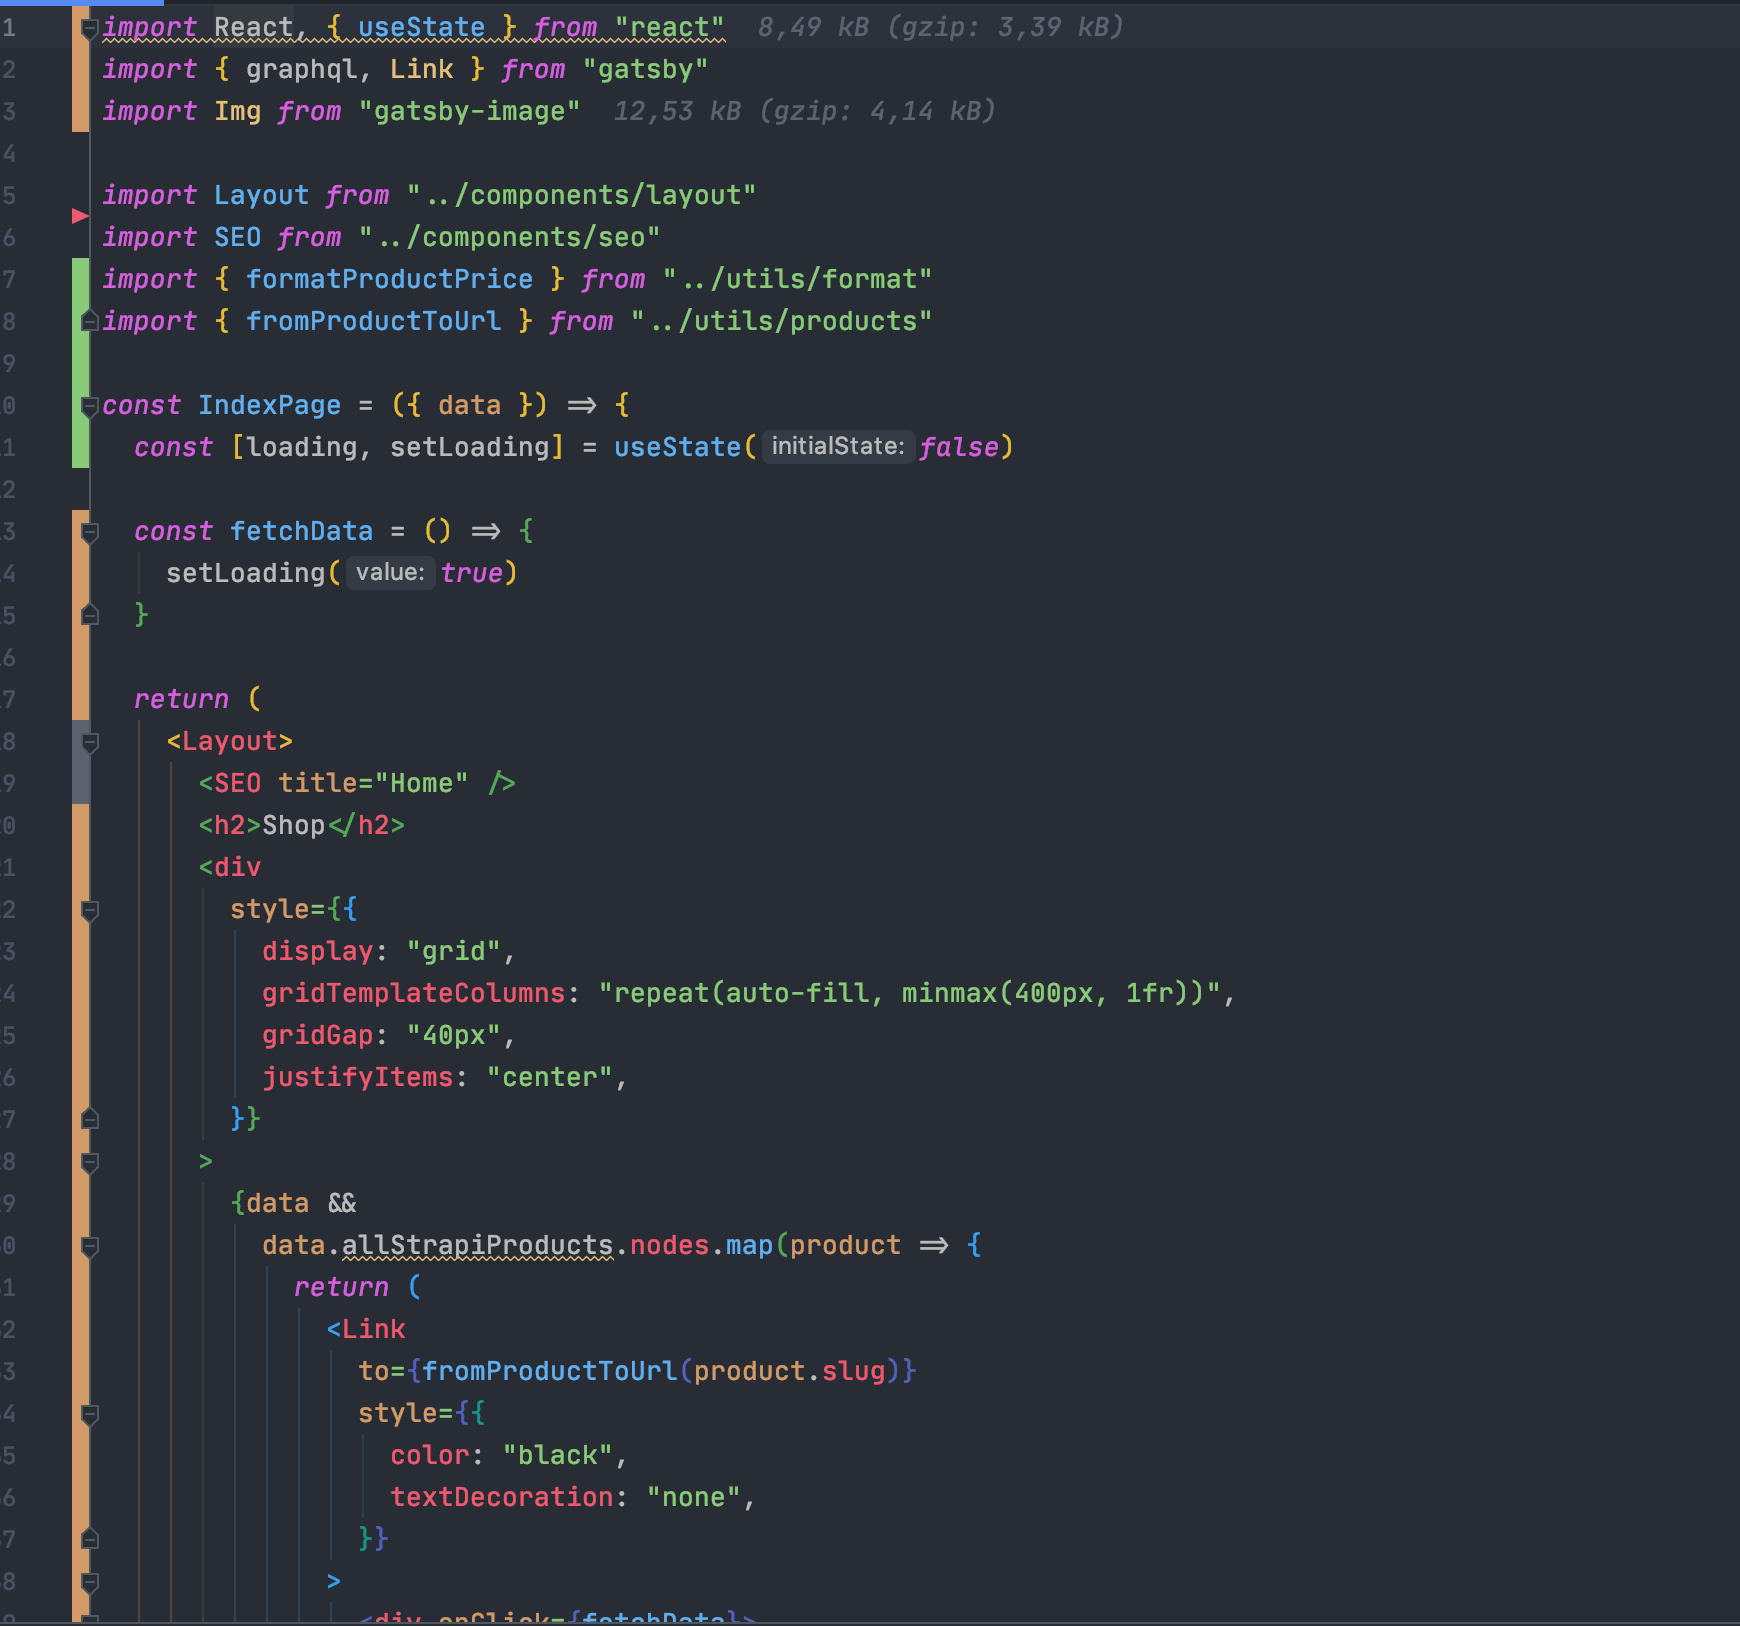Click the Link identifier in the gatsby import
This screenshot has width=1740, height=1626.
[421, 69]
